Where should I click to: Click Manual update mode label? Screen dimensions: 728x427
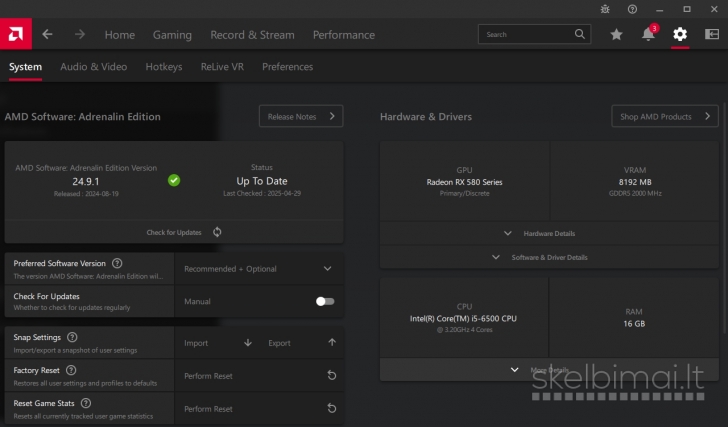coord(197,302)
